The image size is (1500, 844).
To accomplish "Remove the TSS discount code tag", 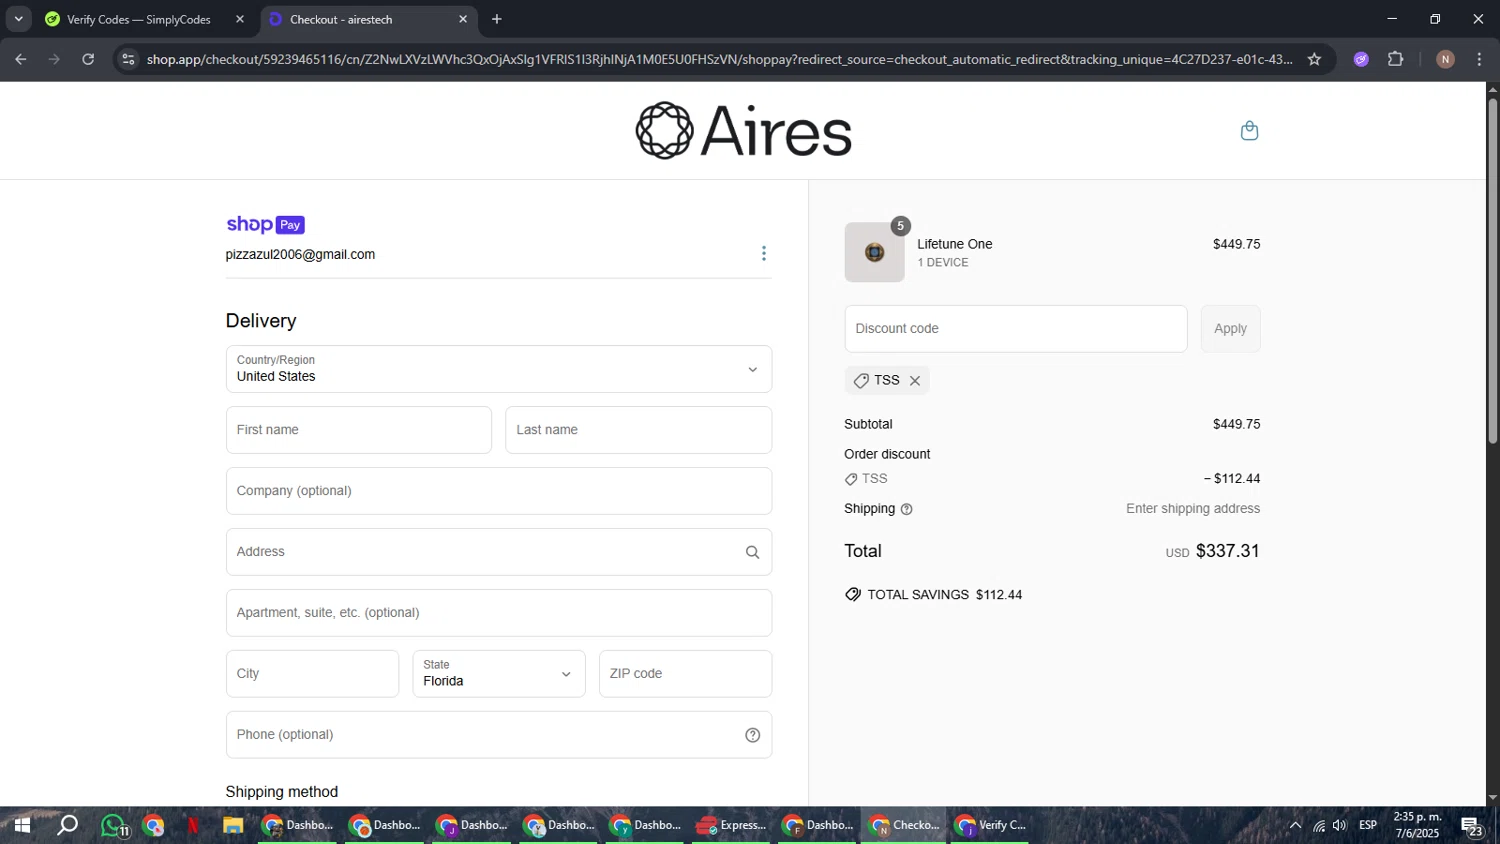I will click(915, 381).
